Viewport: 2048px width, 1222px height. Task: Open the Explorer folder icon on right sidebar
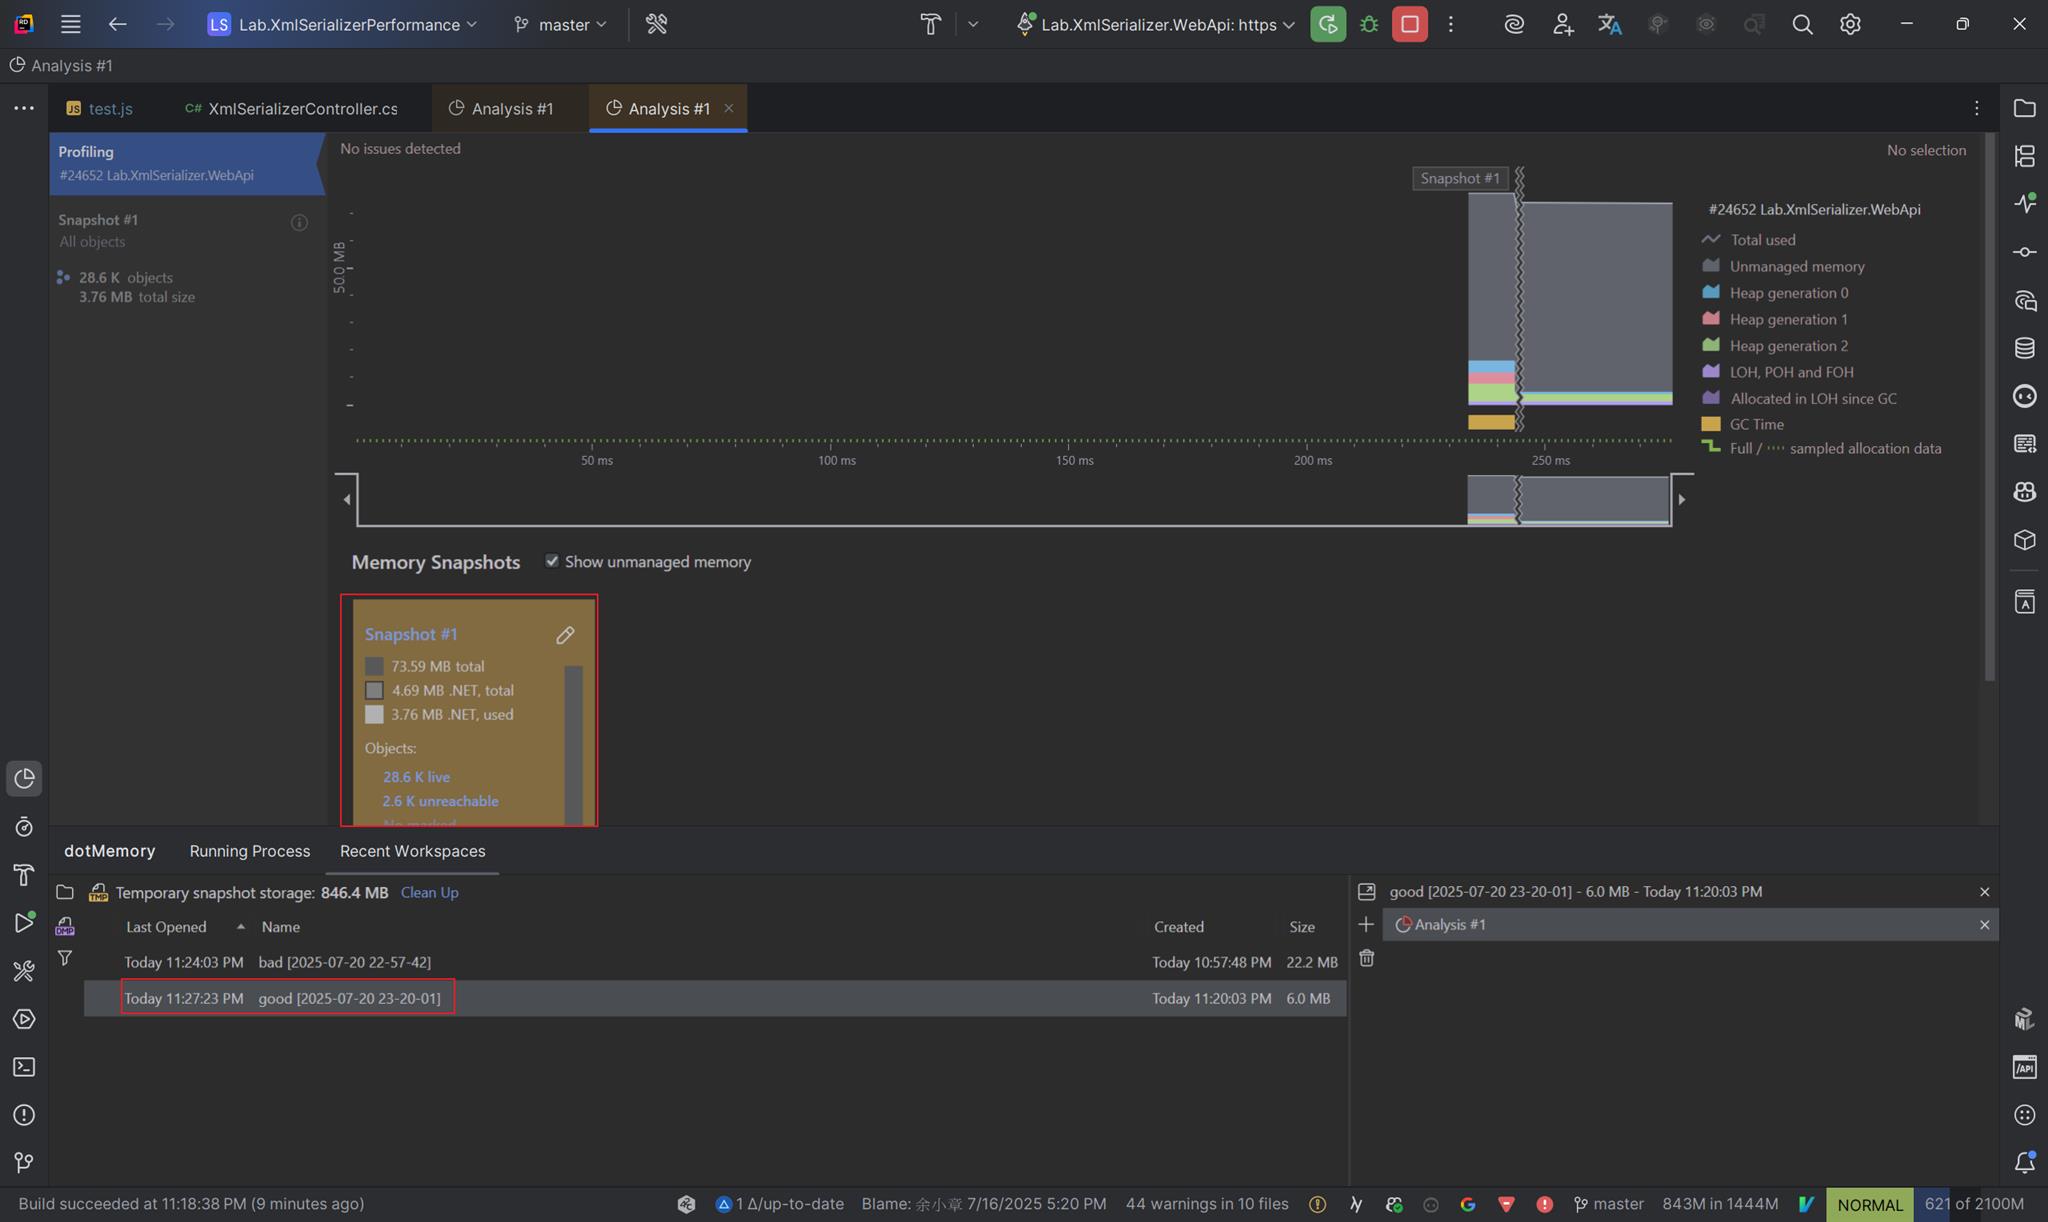2024,108
